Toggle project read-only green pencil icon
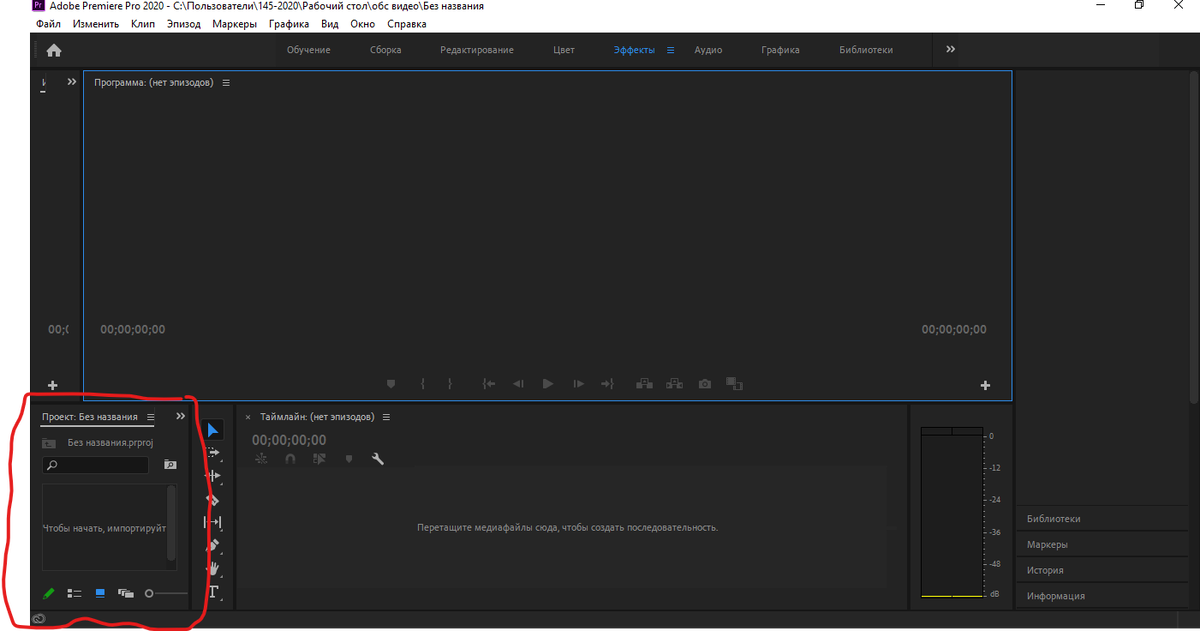 48,593
